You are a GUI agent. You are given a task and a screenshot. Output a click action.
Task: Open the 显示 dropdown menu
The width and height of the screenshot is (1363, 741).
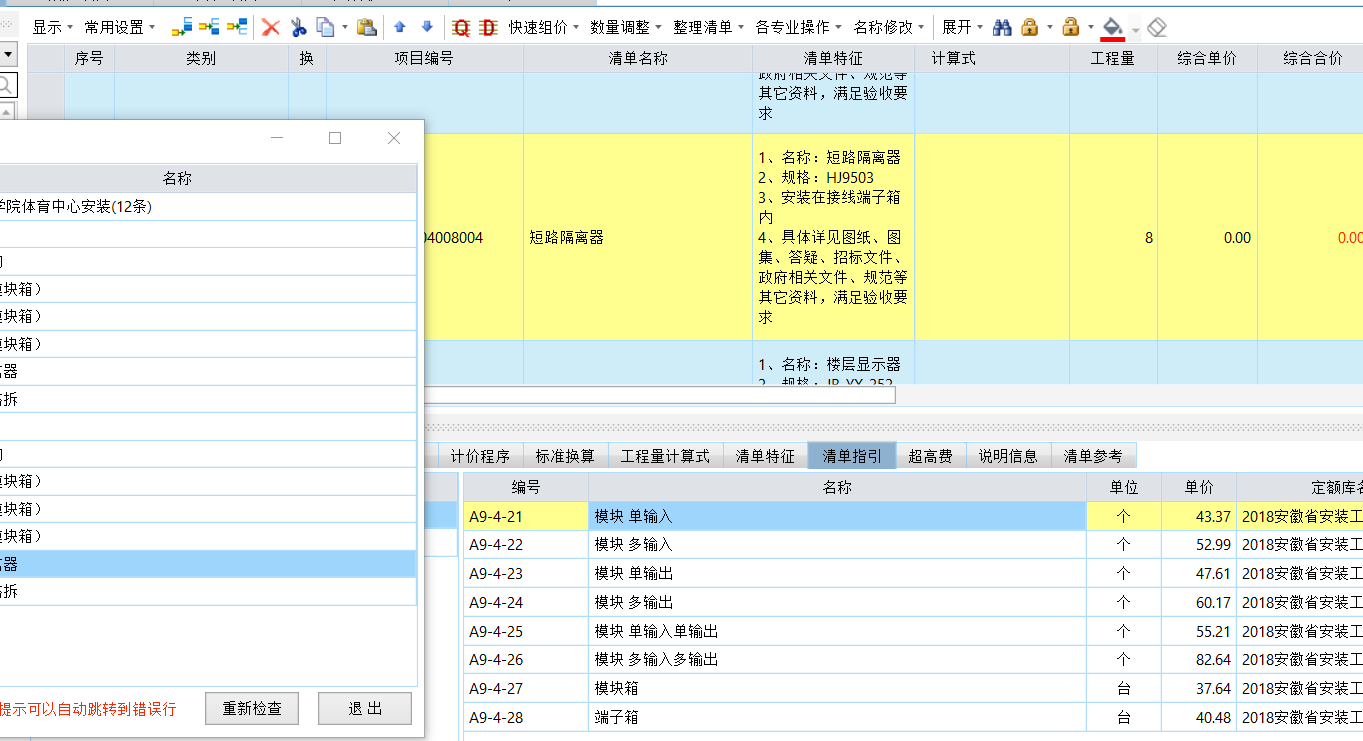click(x=52, y=27)
